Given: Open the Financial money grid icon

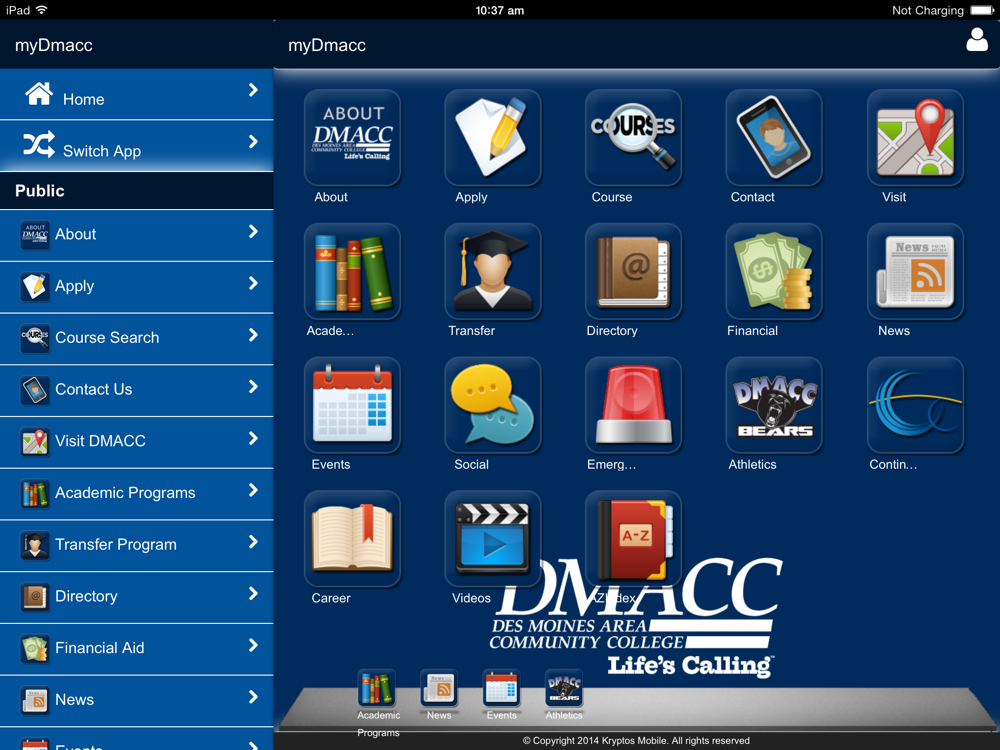Looking at the screenshot, I should coord(774,271).
